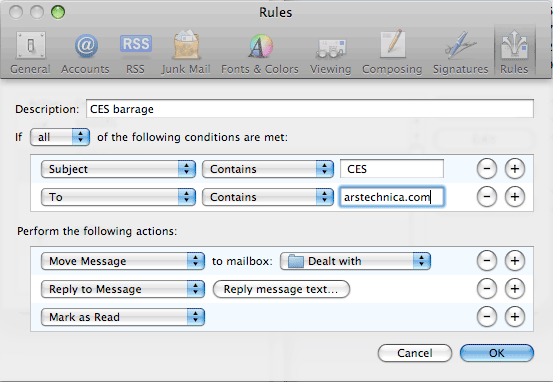Open the Composing preferences pane
Viewport: 553px width, 382px height.
(392, 53)
